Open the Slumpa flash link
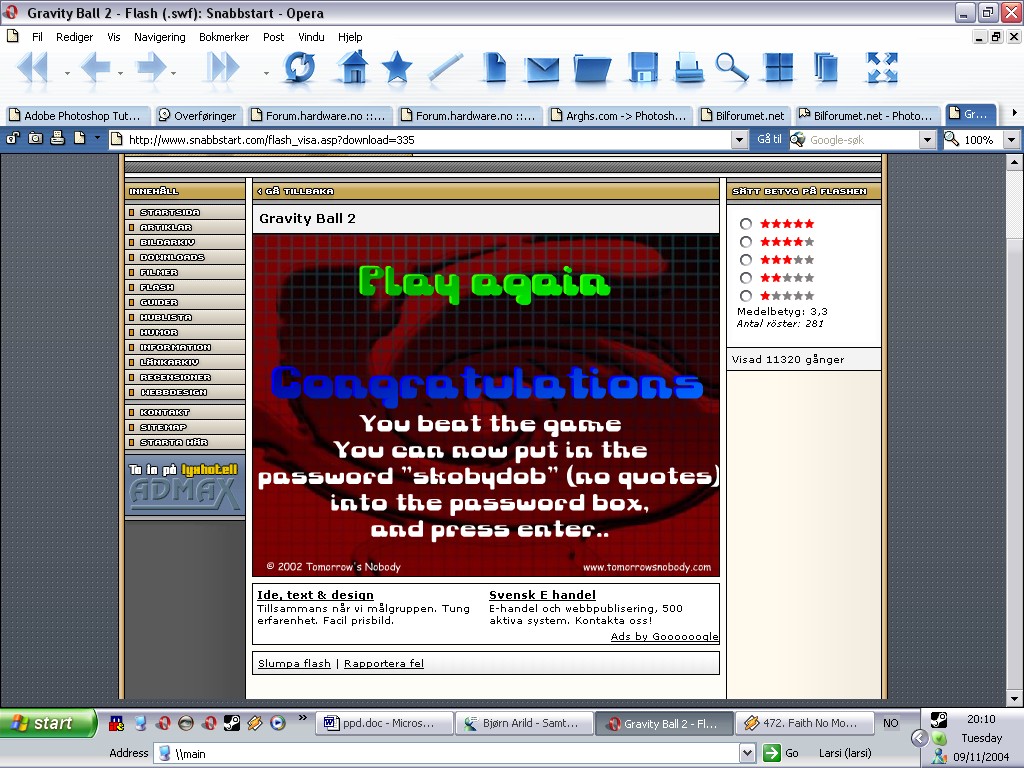The width and height of the screenshot is (1024, 768). pos(294,664)
